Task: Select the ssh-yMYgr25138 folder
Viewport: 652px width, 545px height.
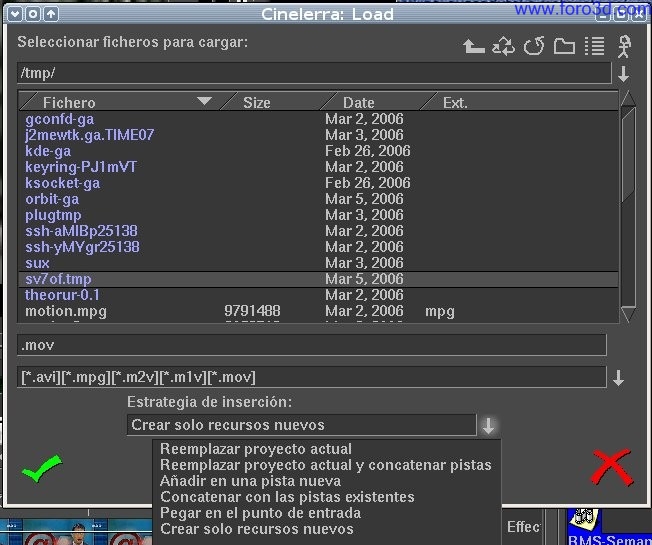Action: click(x=82, y=247)
